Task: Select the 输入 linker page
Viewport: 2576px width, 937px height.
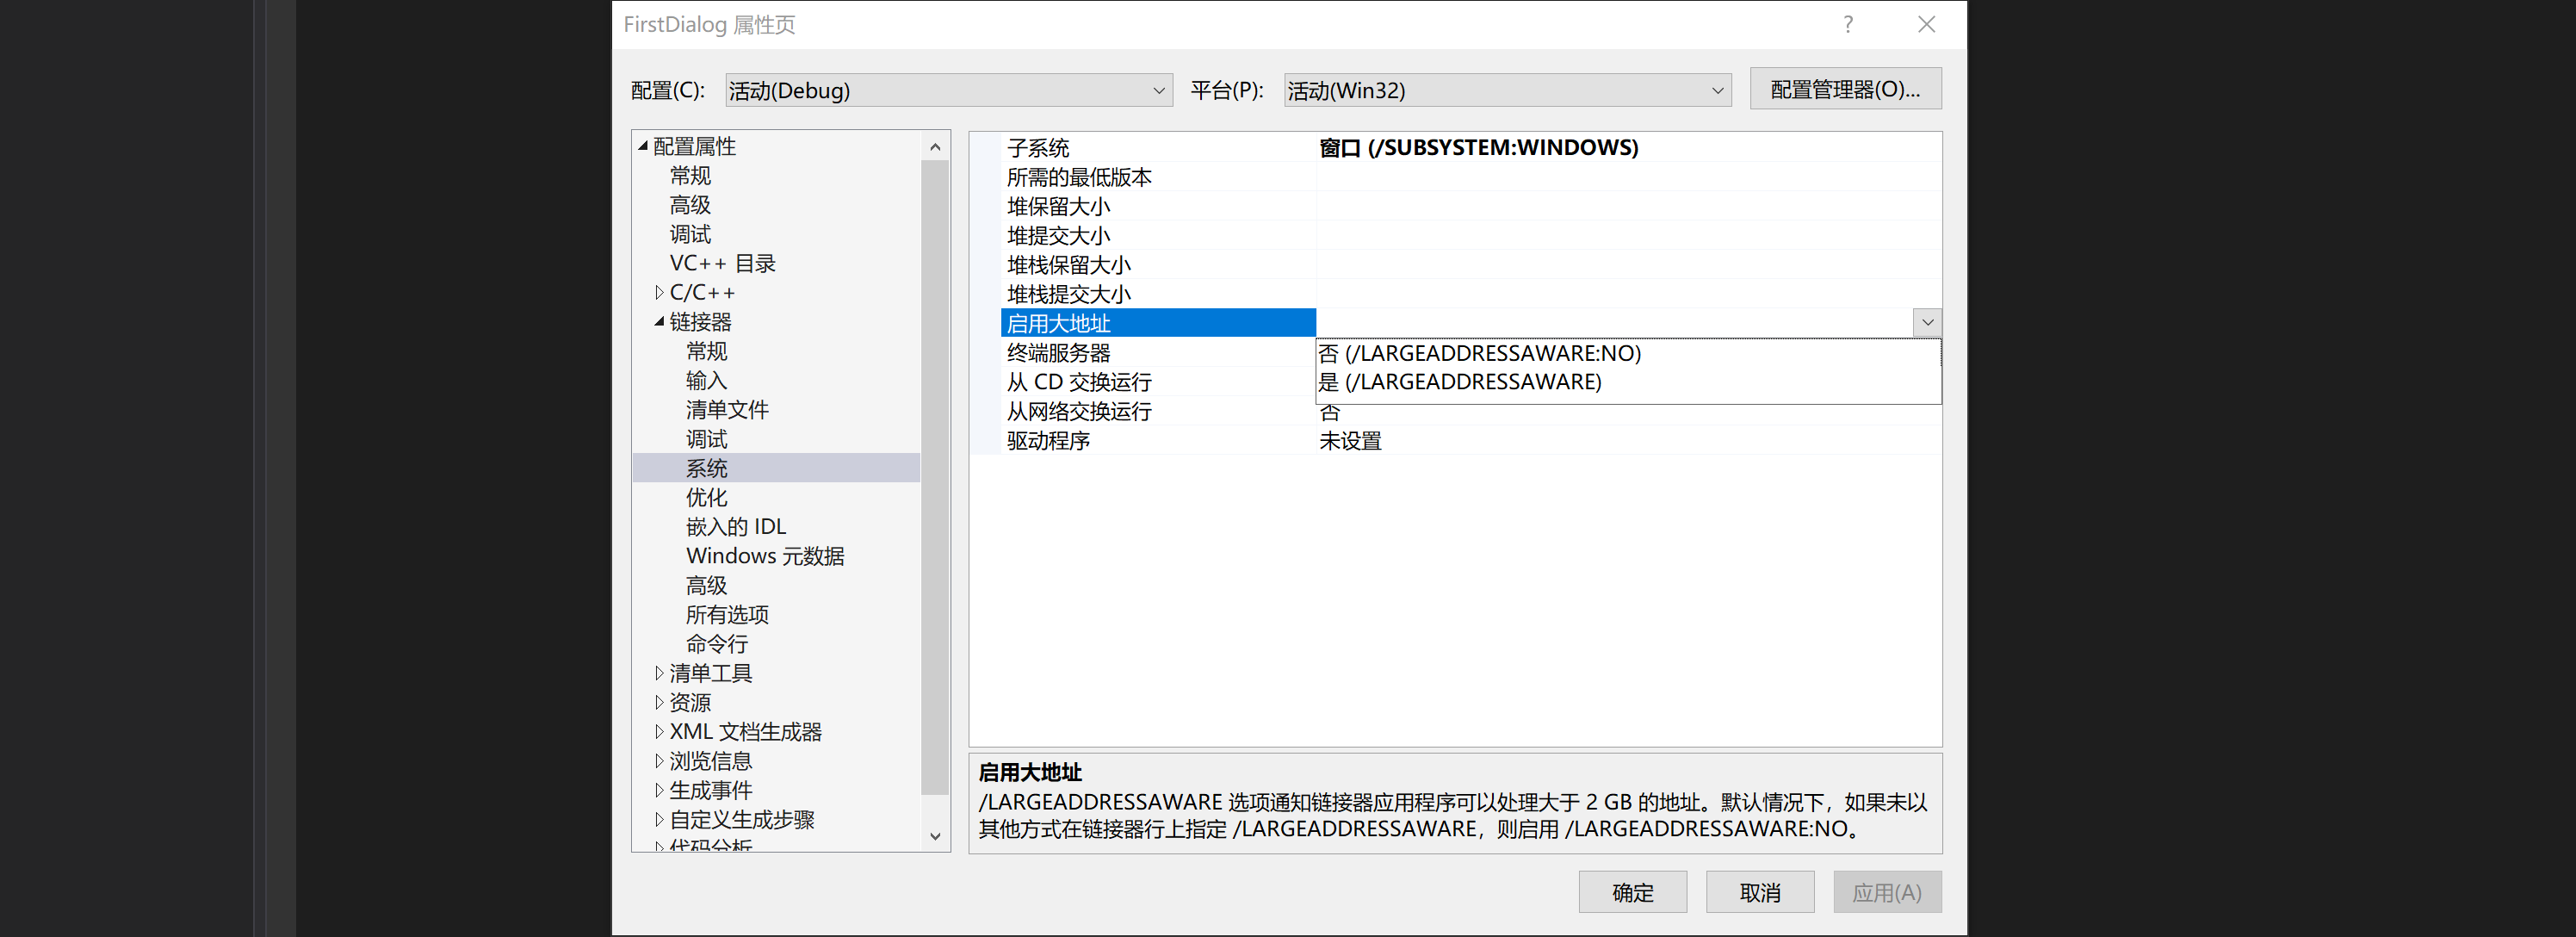Action: tap(706, 381)
